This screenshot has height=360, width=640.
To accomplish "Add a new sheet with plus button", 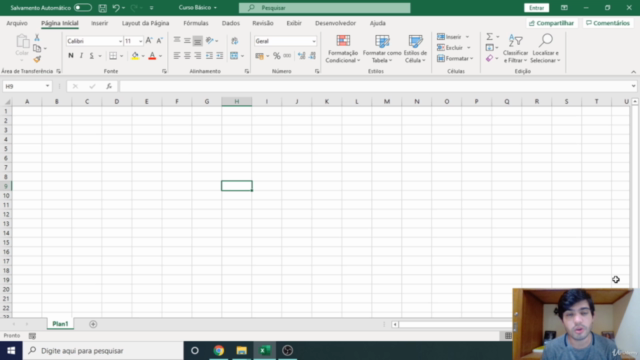I will click(x=93, y=324).
